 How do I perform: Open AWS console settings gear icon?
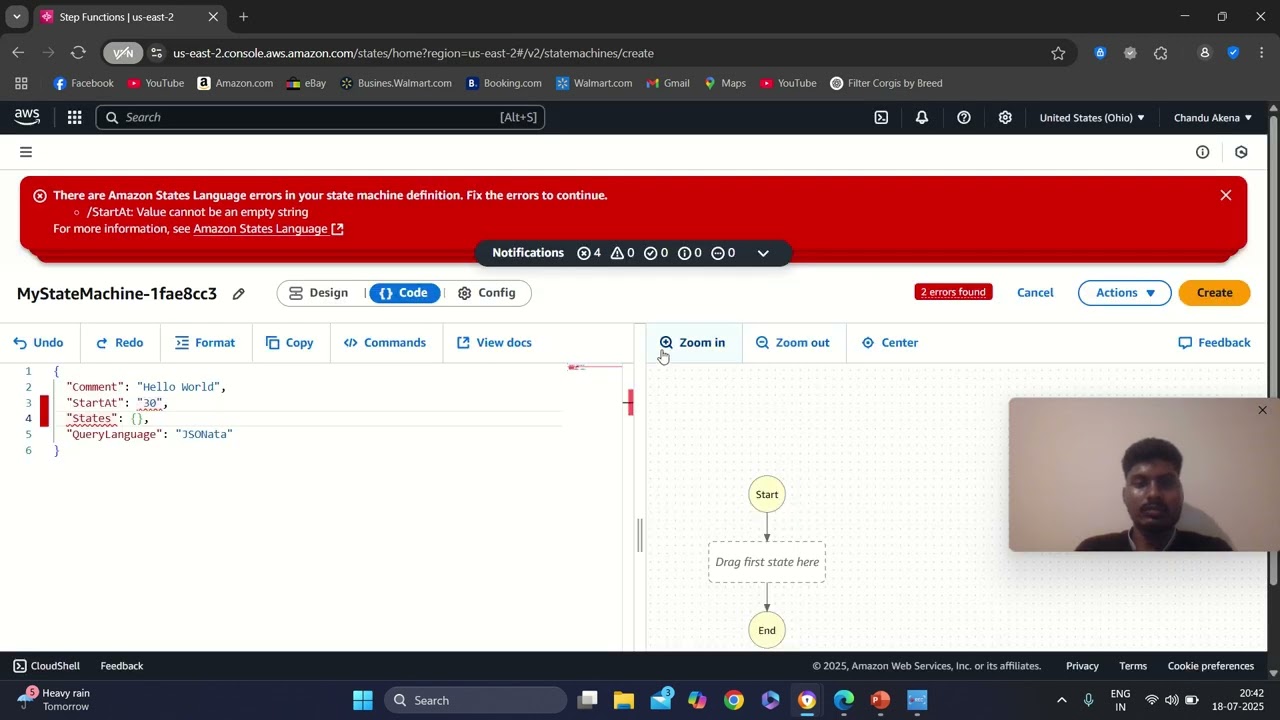(x=1005, y=117)
